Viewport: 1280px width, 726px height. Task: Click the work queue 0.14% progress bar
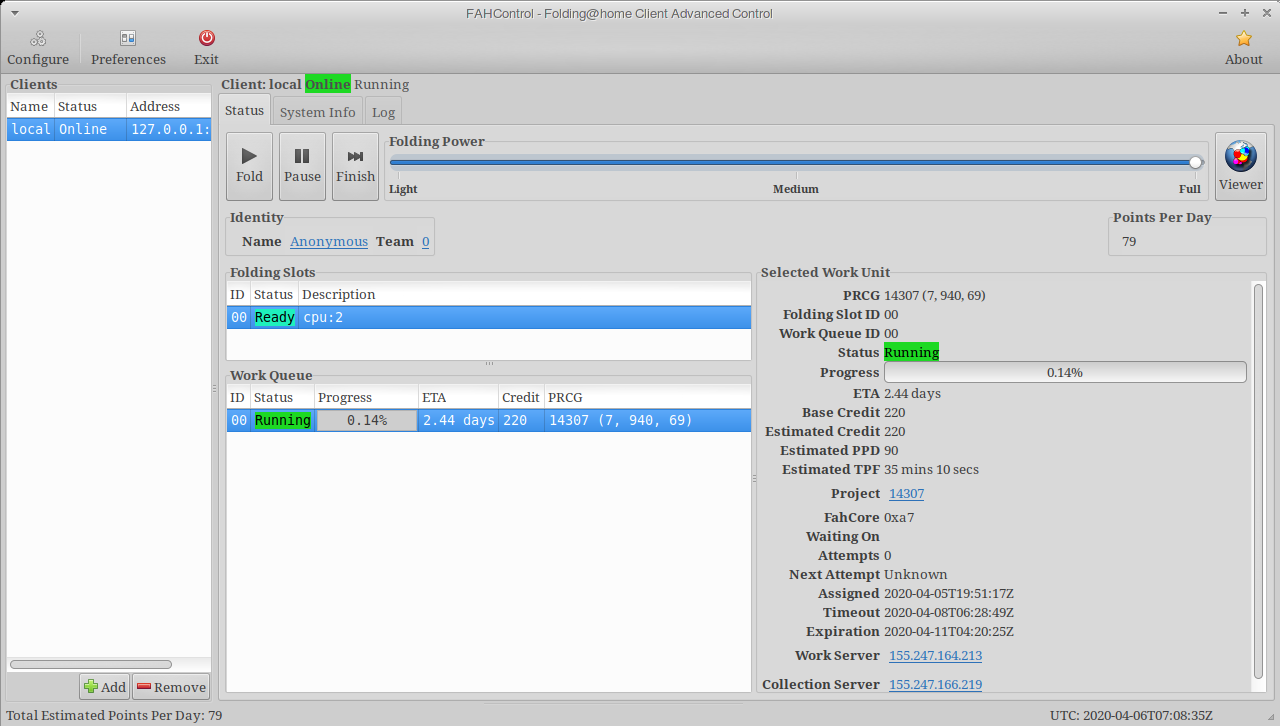367,420
